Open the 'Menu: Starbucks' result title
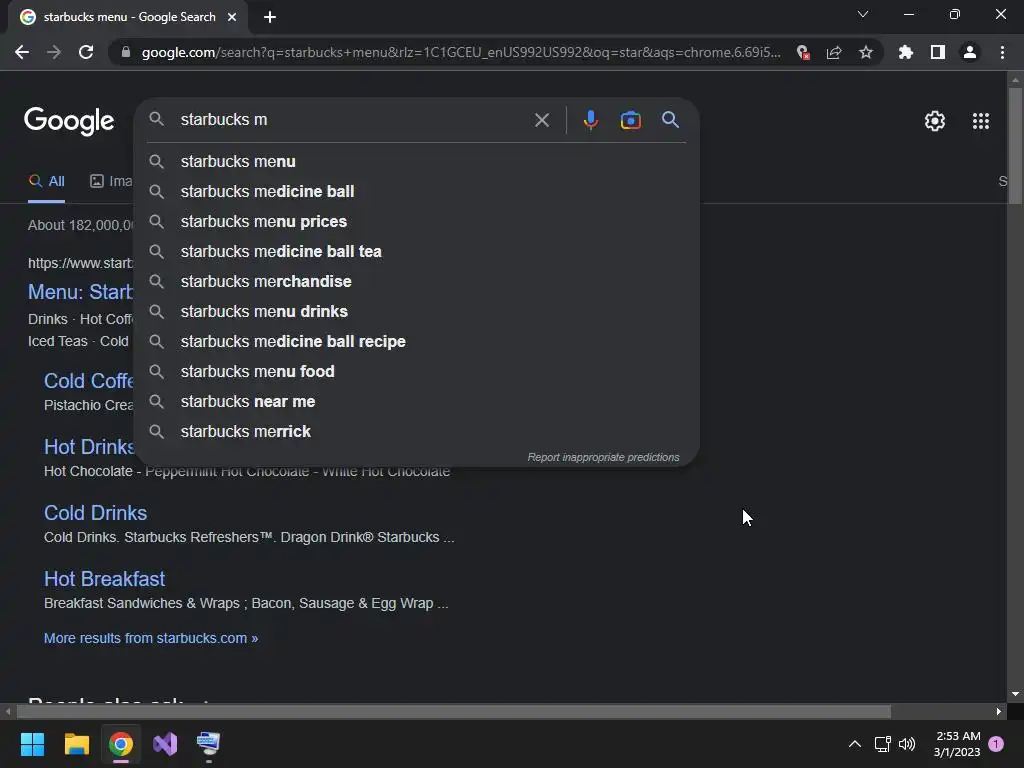This screenshot has height=768, width=1024. [x=80, y=291]
